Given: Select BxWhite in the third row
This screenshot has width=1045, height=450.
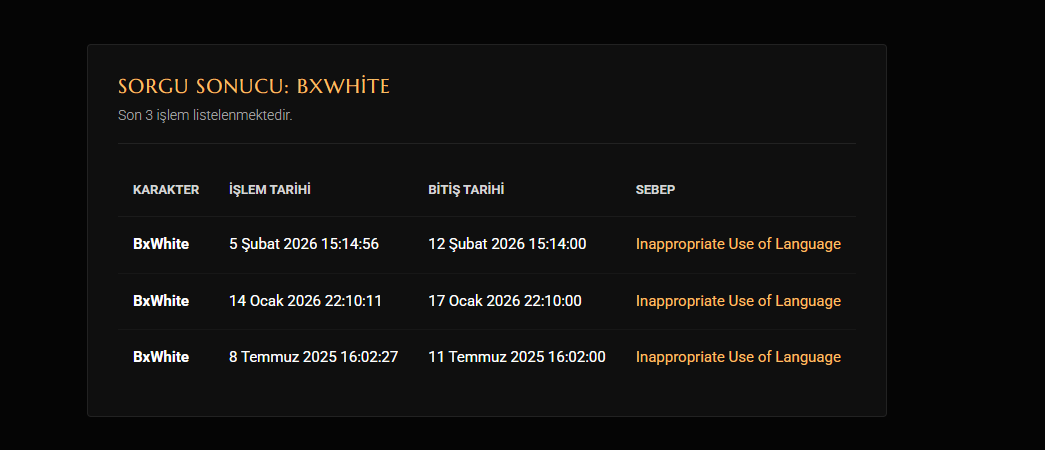Looking at the screenshot, I should point(161,357).
